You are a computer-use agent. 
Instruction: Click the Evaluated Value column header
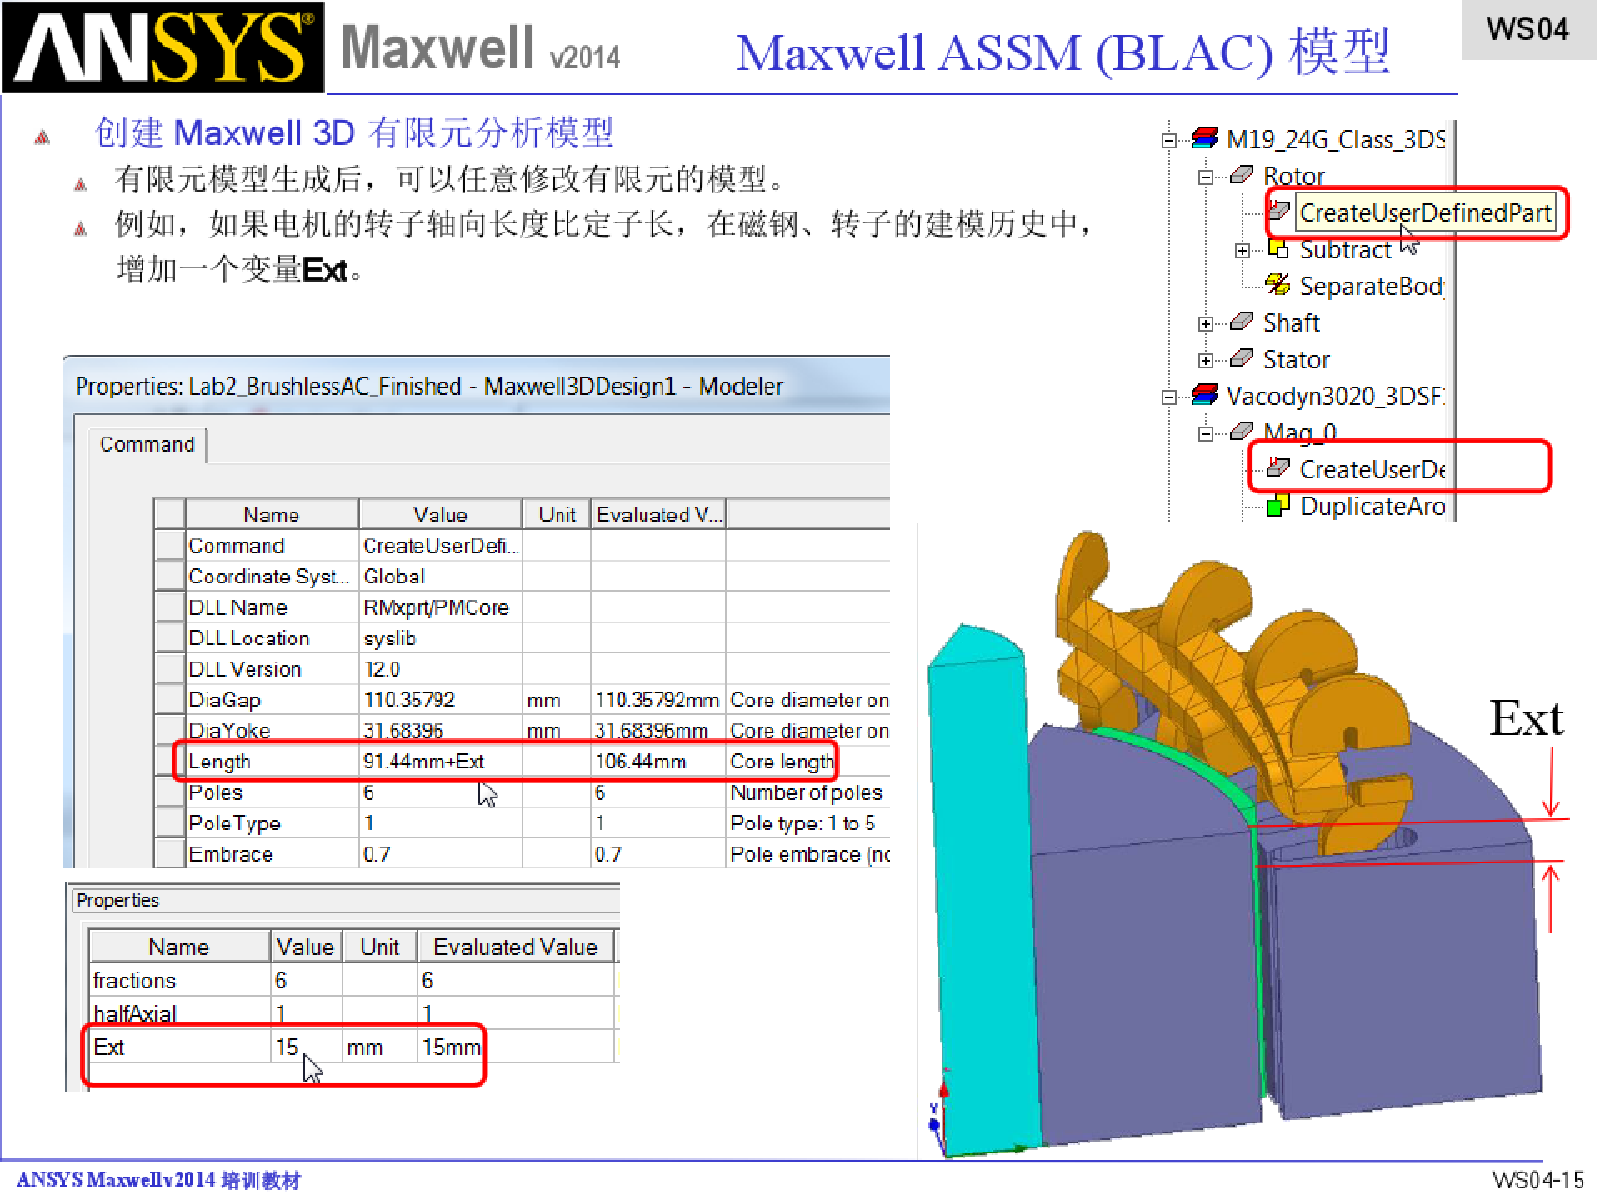pyautogui.click(x=515, y=947)
